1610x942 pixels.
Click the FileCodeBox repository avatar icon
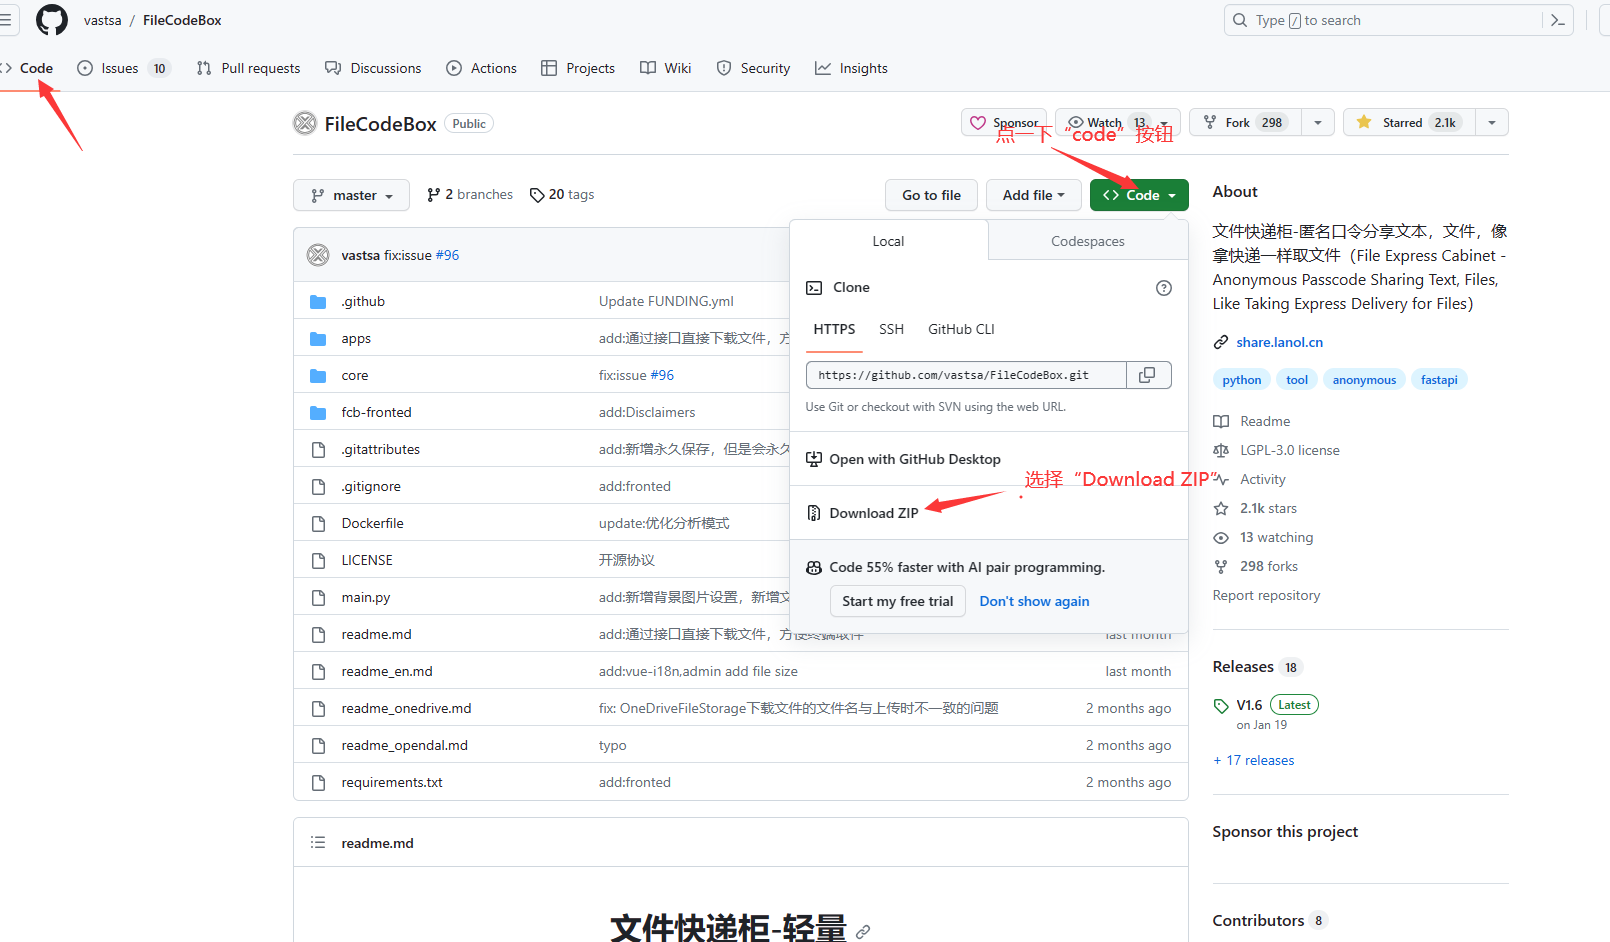point(305,123)
